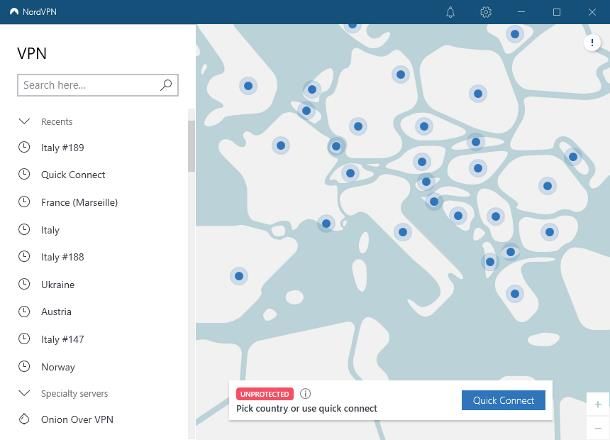Select the Spain server pin on map
Screen dimensions: 610x440
pyautogui.click(x=239, y=276)
